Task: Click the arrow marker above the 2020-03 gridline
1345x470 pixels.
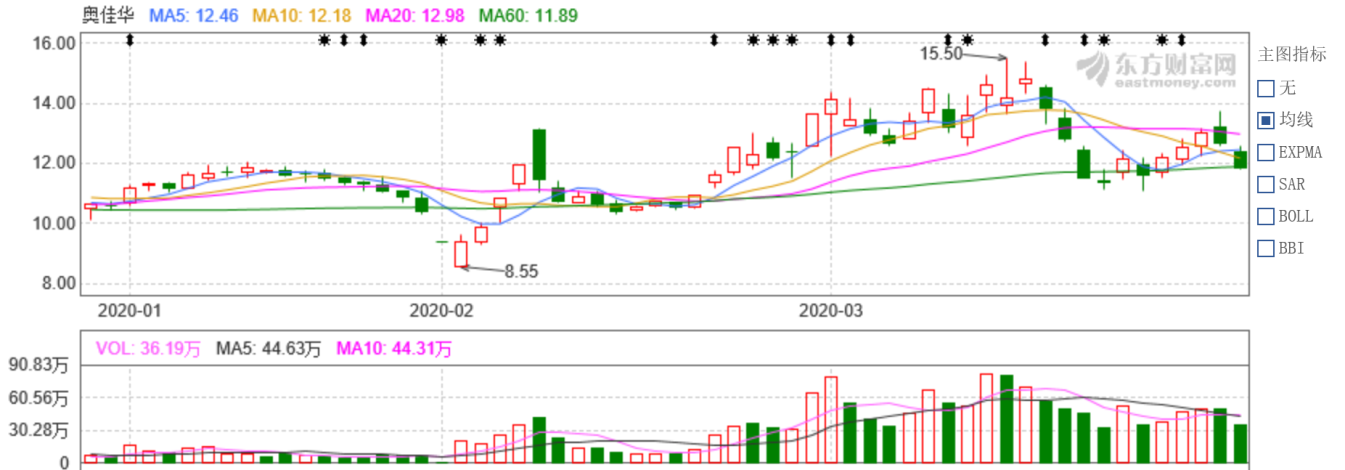Action: coord(831,40)
